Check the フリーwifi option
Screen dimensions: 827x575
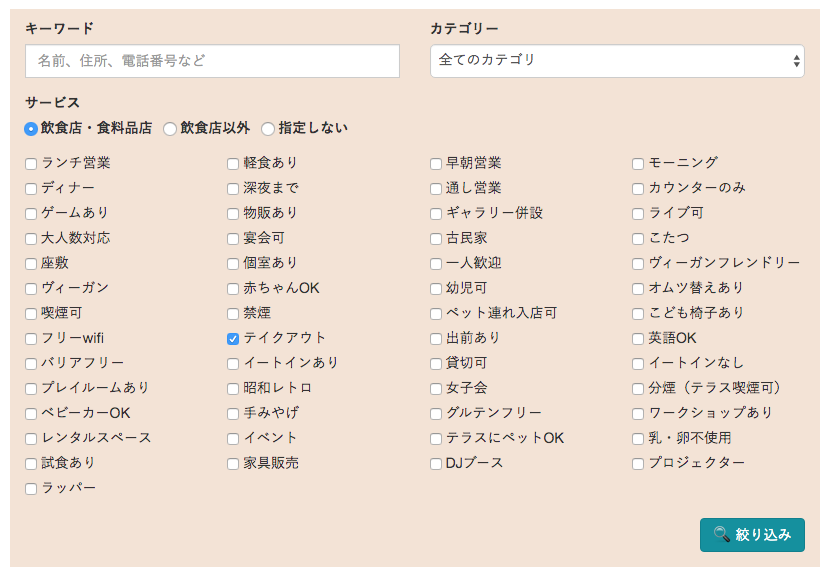[x=31, y=339]
